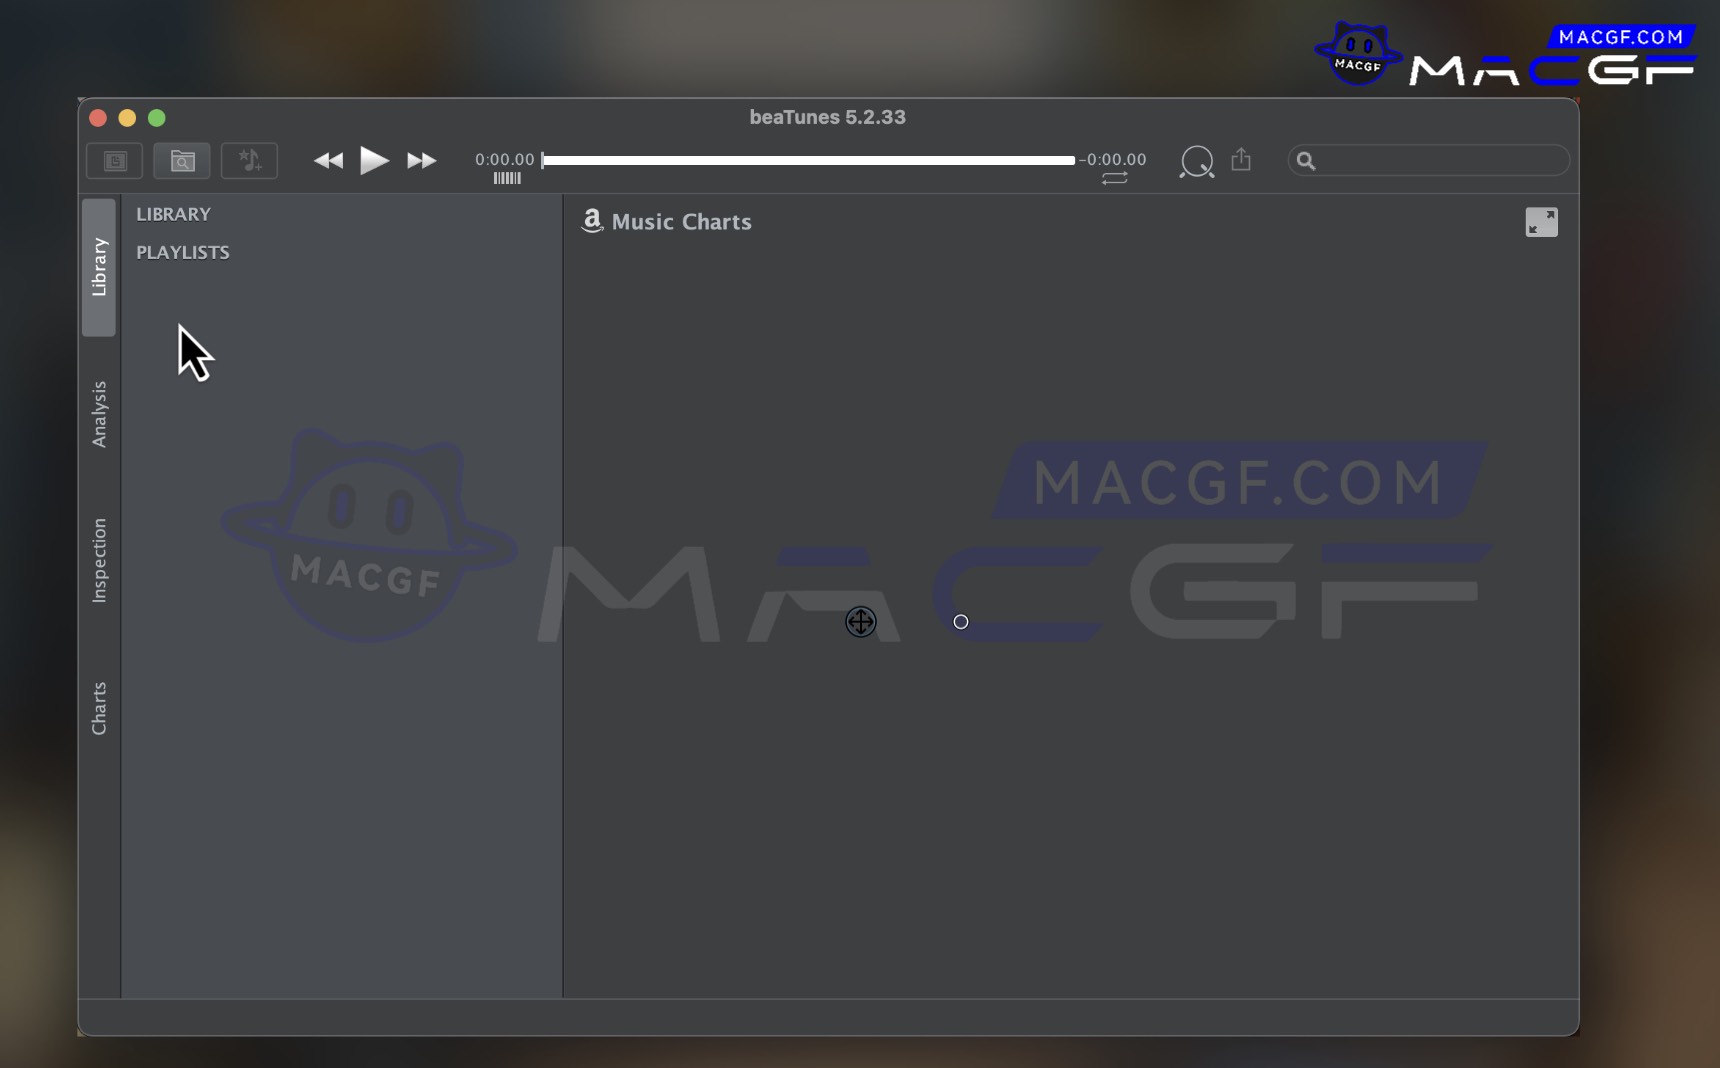Click the folder search toolbar icon
This screenshot has height=1068, width=1720.
[x=182, y=161]
